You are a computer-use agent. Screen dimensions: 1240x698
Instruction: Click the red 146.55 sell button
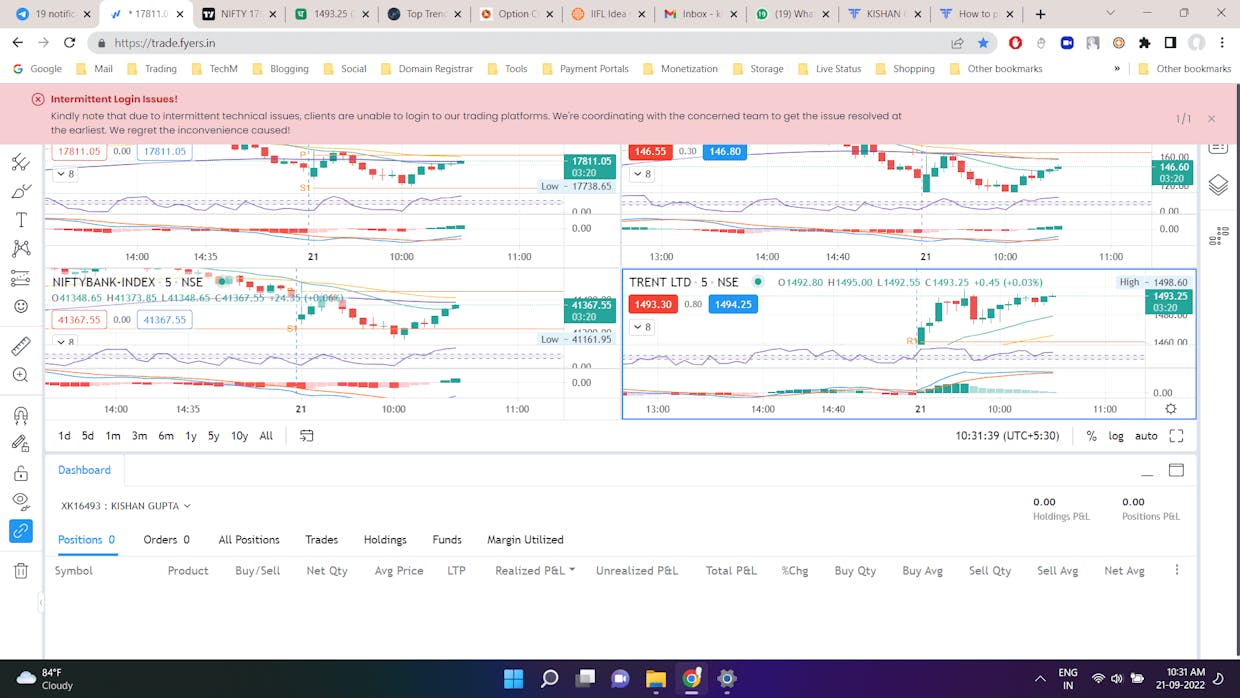[x=650, y=152]
